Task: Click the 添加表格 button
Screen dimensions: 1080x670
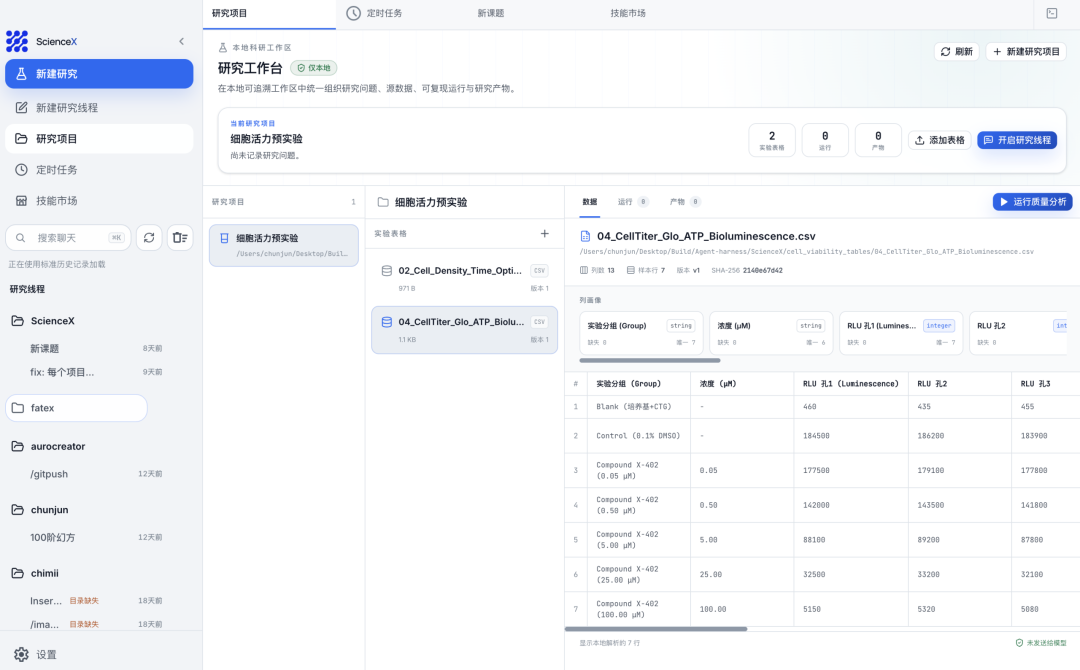Action: [939, 140]
